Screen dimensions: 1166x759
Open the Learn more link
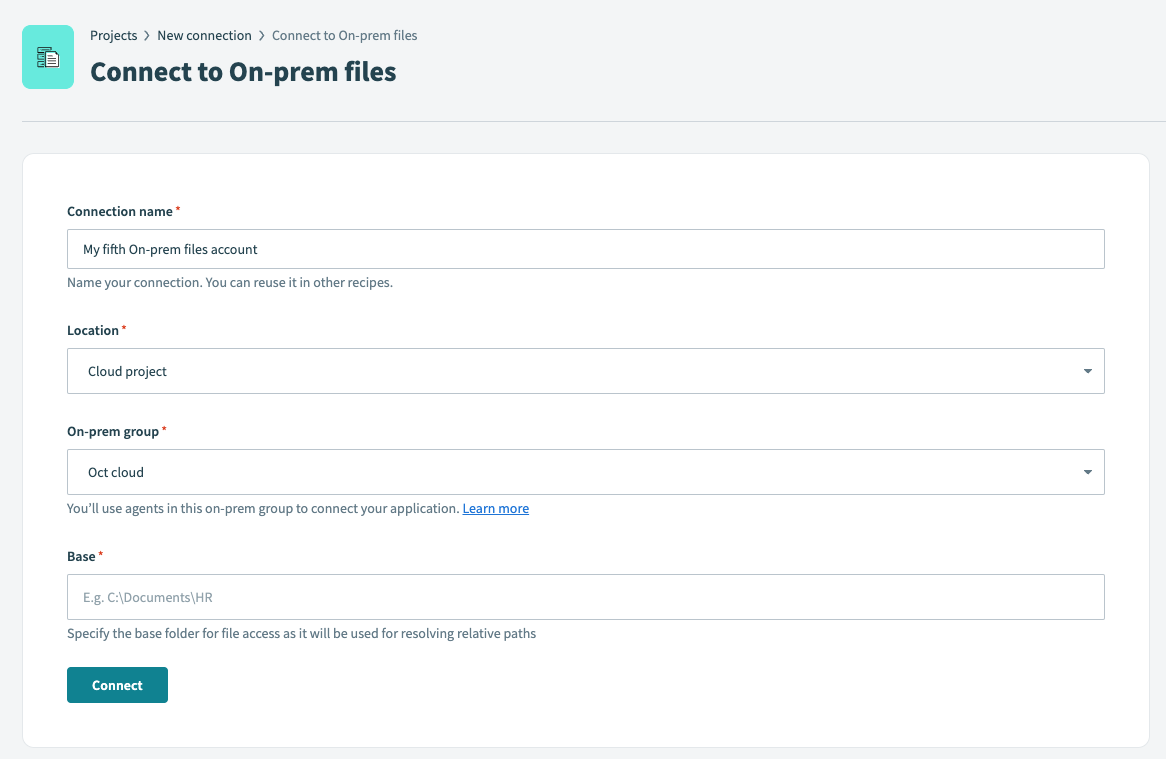point(495,508)
